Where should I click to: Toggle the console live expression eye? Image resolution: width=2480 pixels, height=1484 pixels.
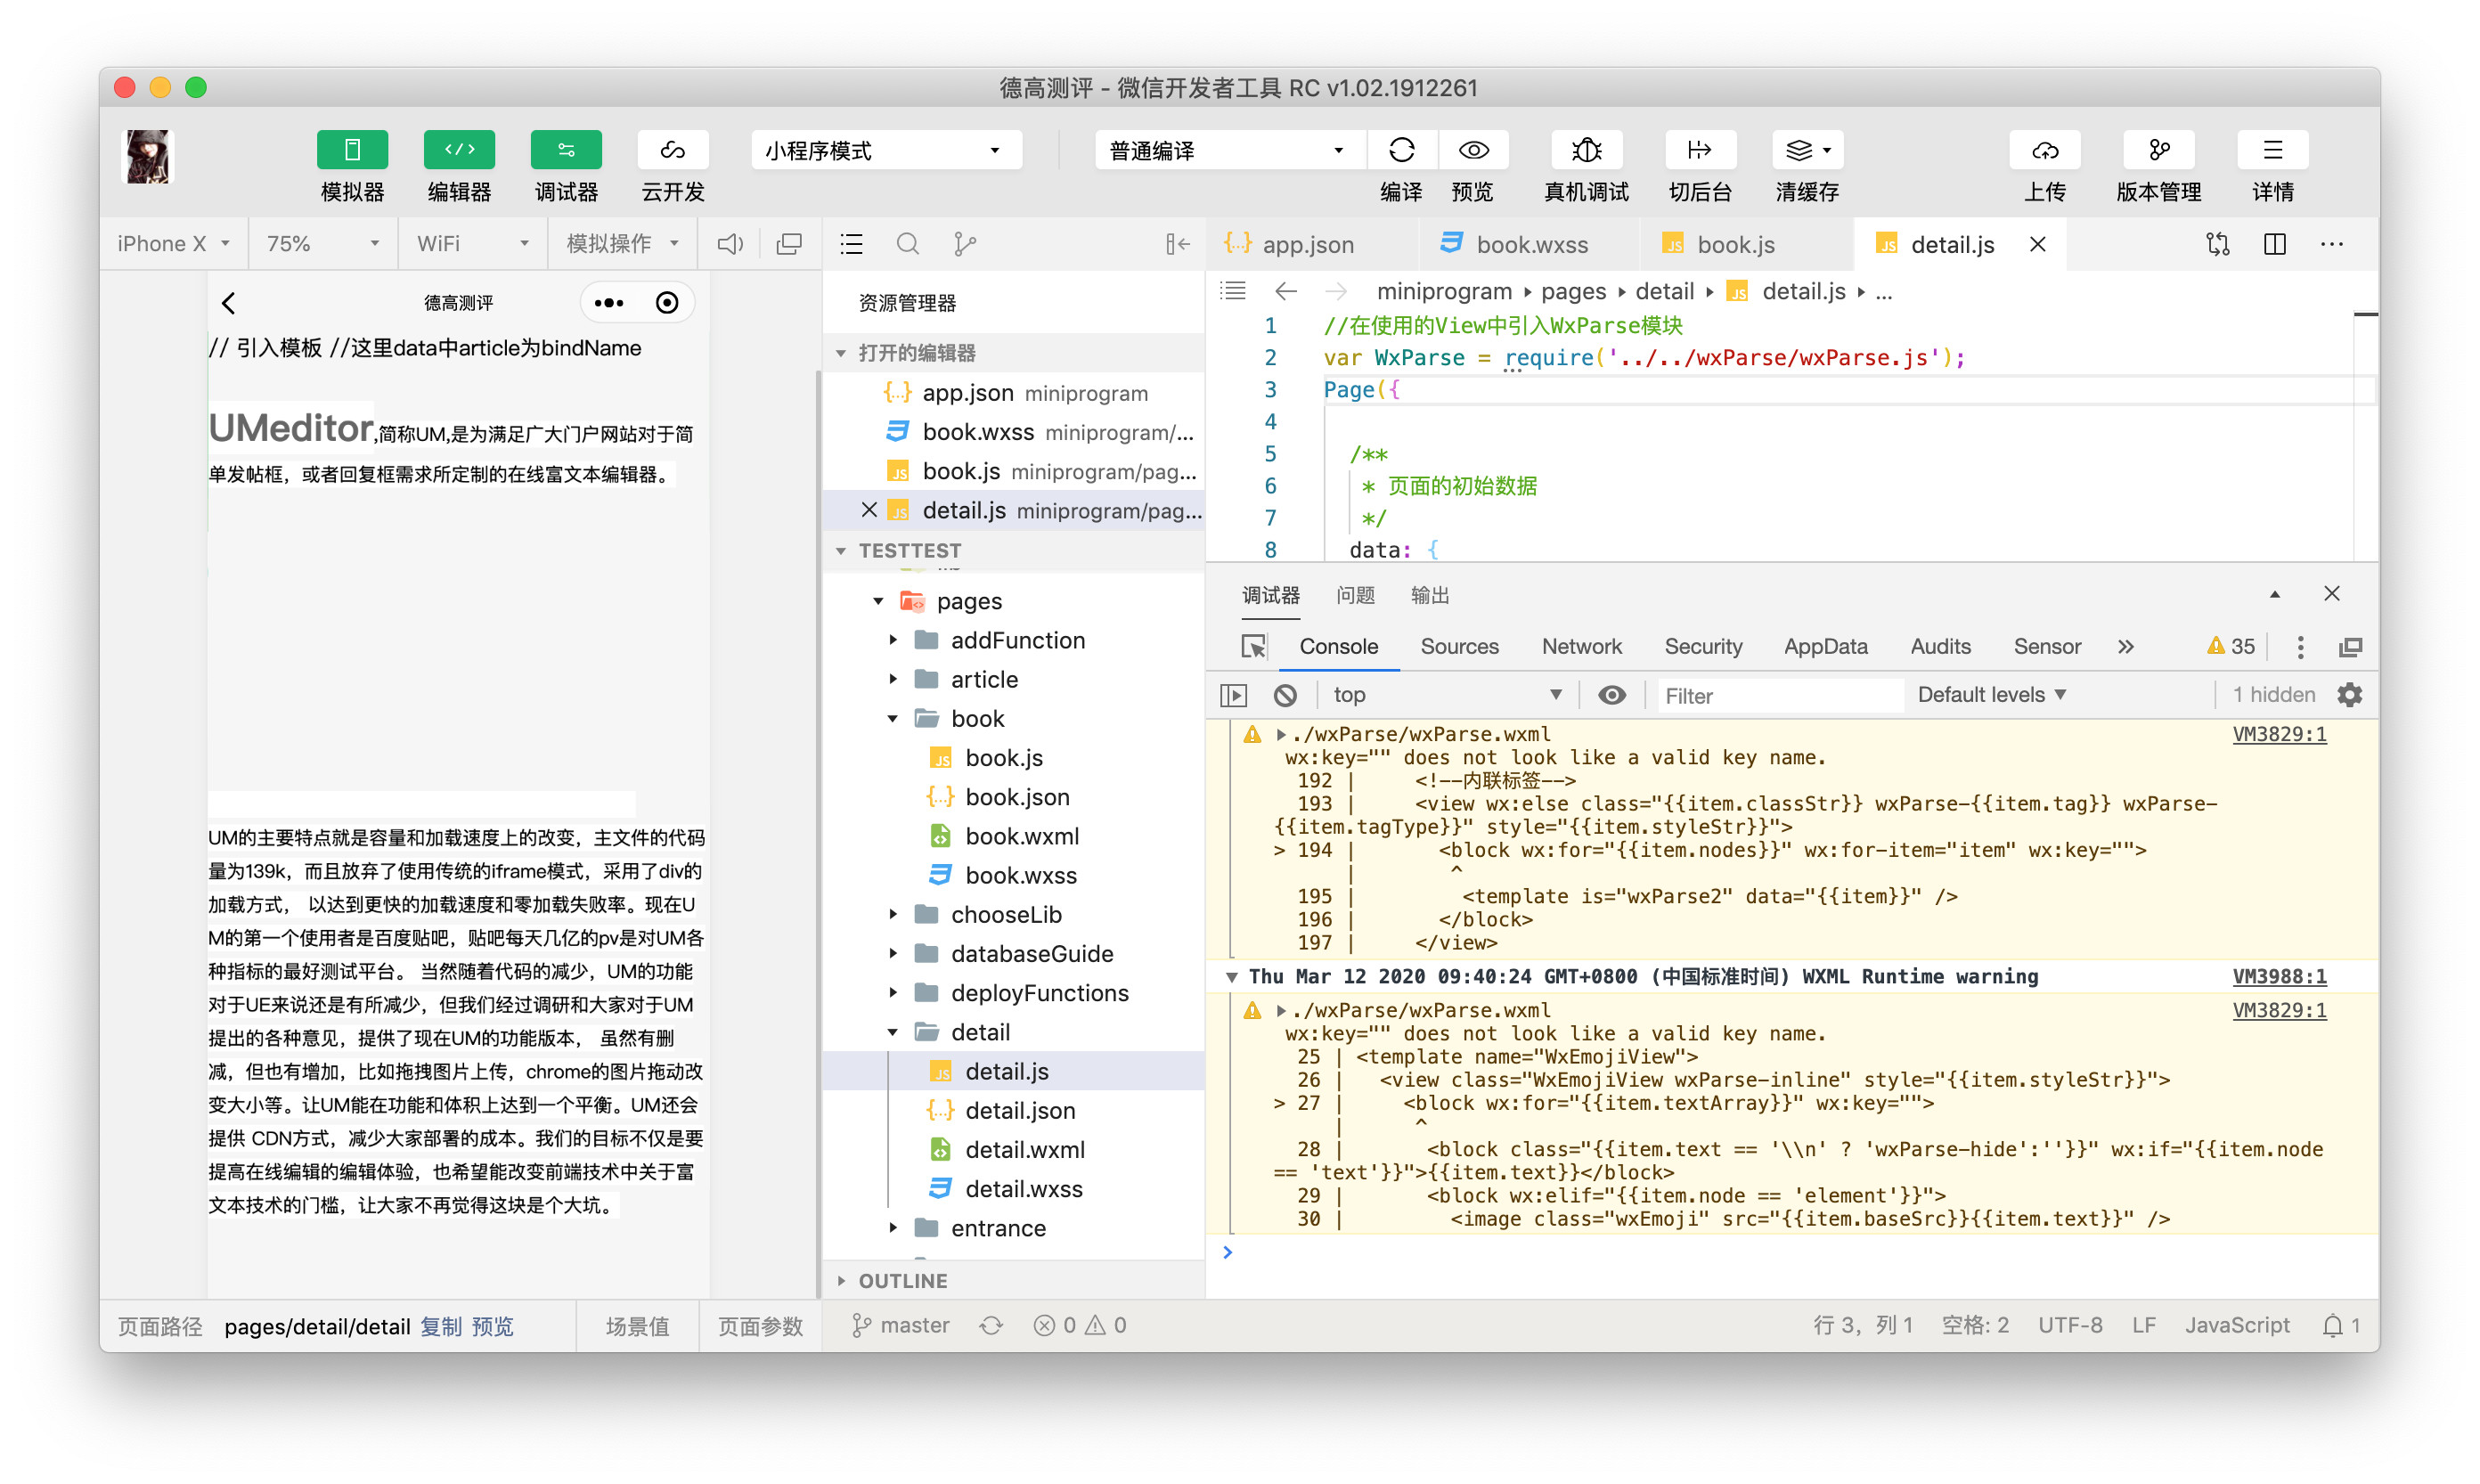[x=1611, y=695]
